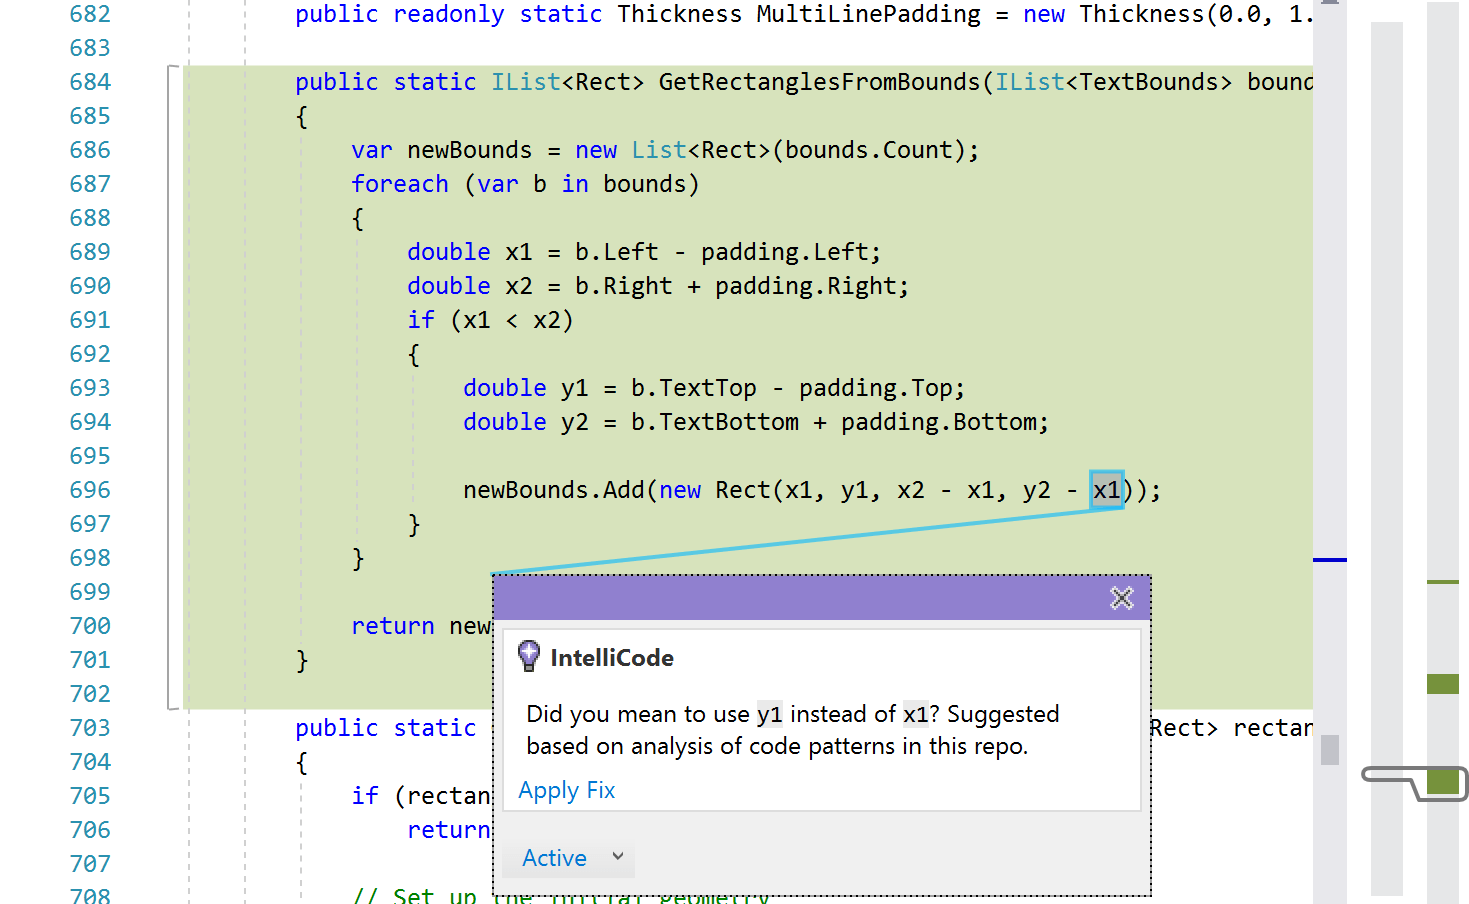
Task: Click padding.Right on line 690
Action: 805,286
